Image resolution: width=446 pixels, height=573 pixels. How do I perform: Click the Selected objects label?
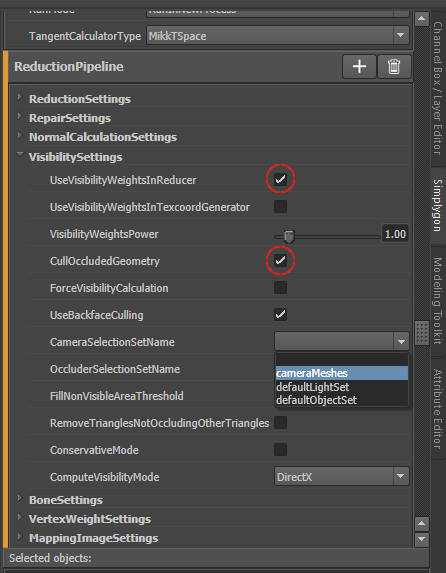coord(50,558)
